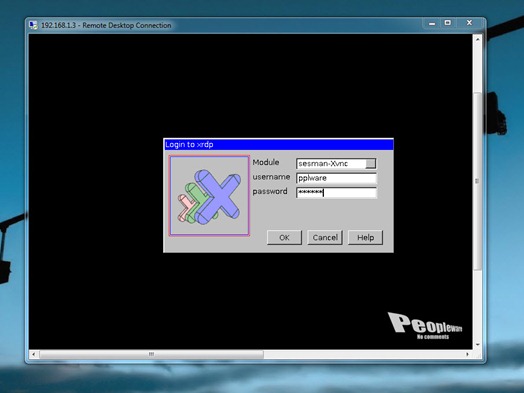Click the 'sesman-Xvnc' module value

[x=323, y=164]
